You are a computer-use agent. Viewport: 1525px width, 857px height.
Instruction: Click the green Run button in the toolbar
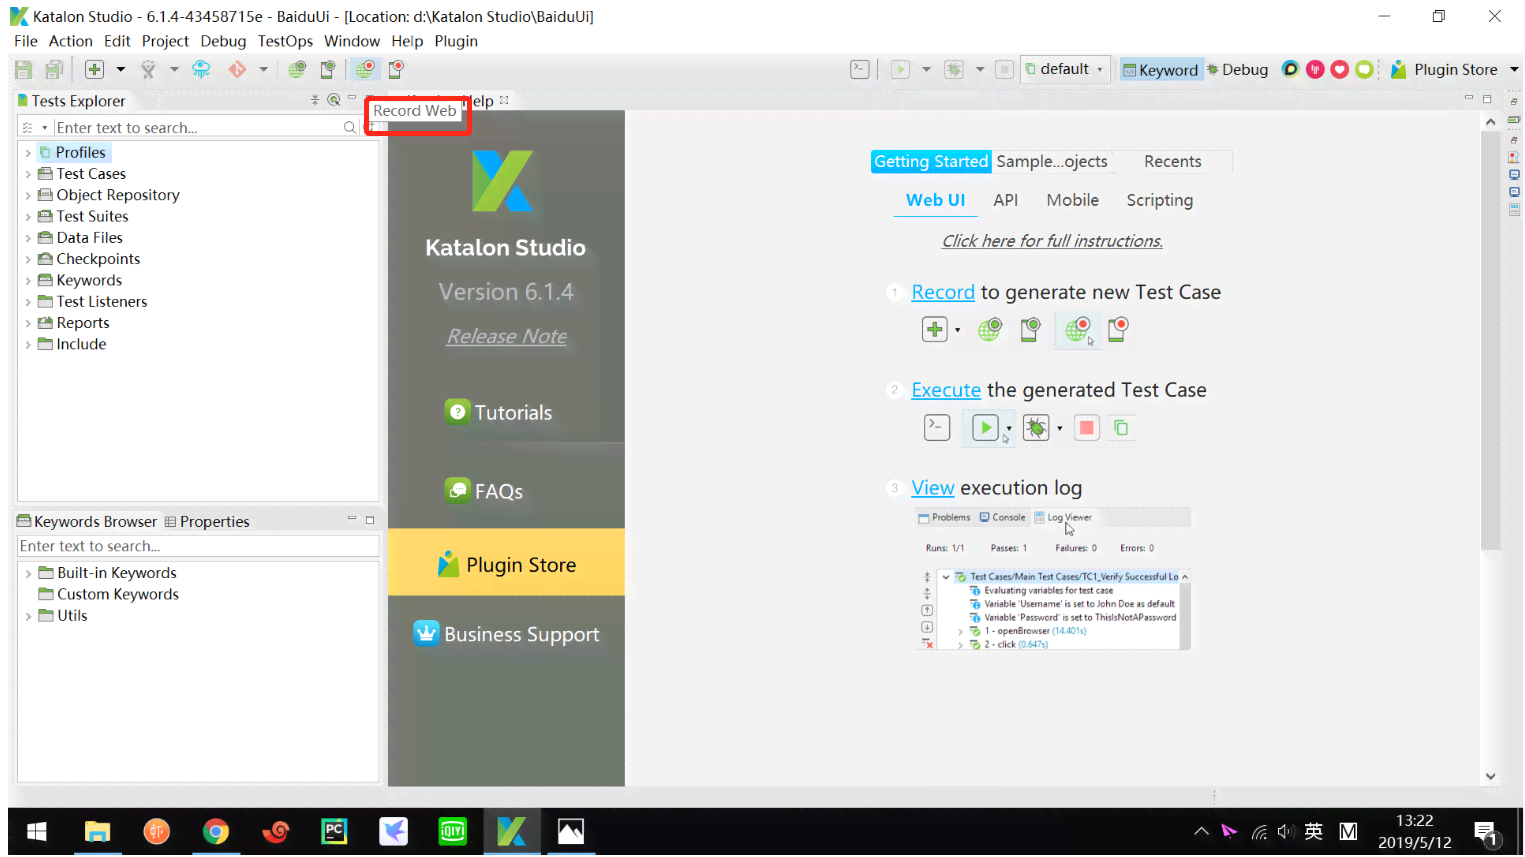point(900,69)
